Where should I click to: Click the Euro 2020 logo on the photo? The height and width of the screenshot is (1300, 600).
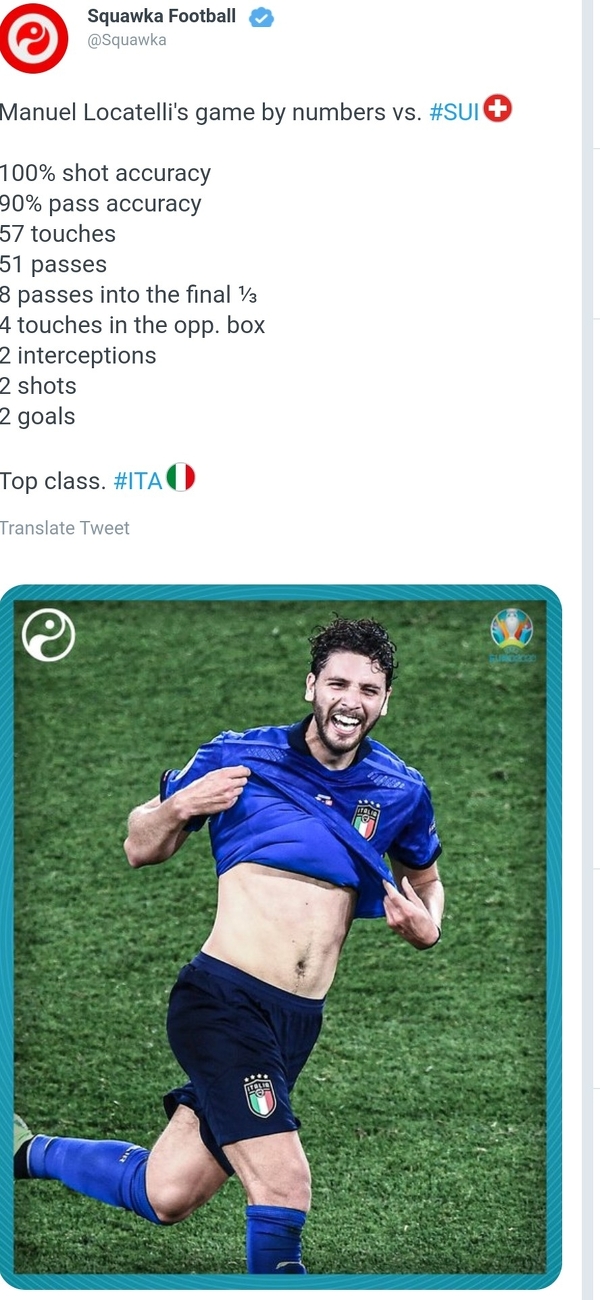(x=511, y=636)
